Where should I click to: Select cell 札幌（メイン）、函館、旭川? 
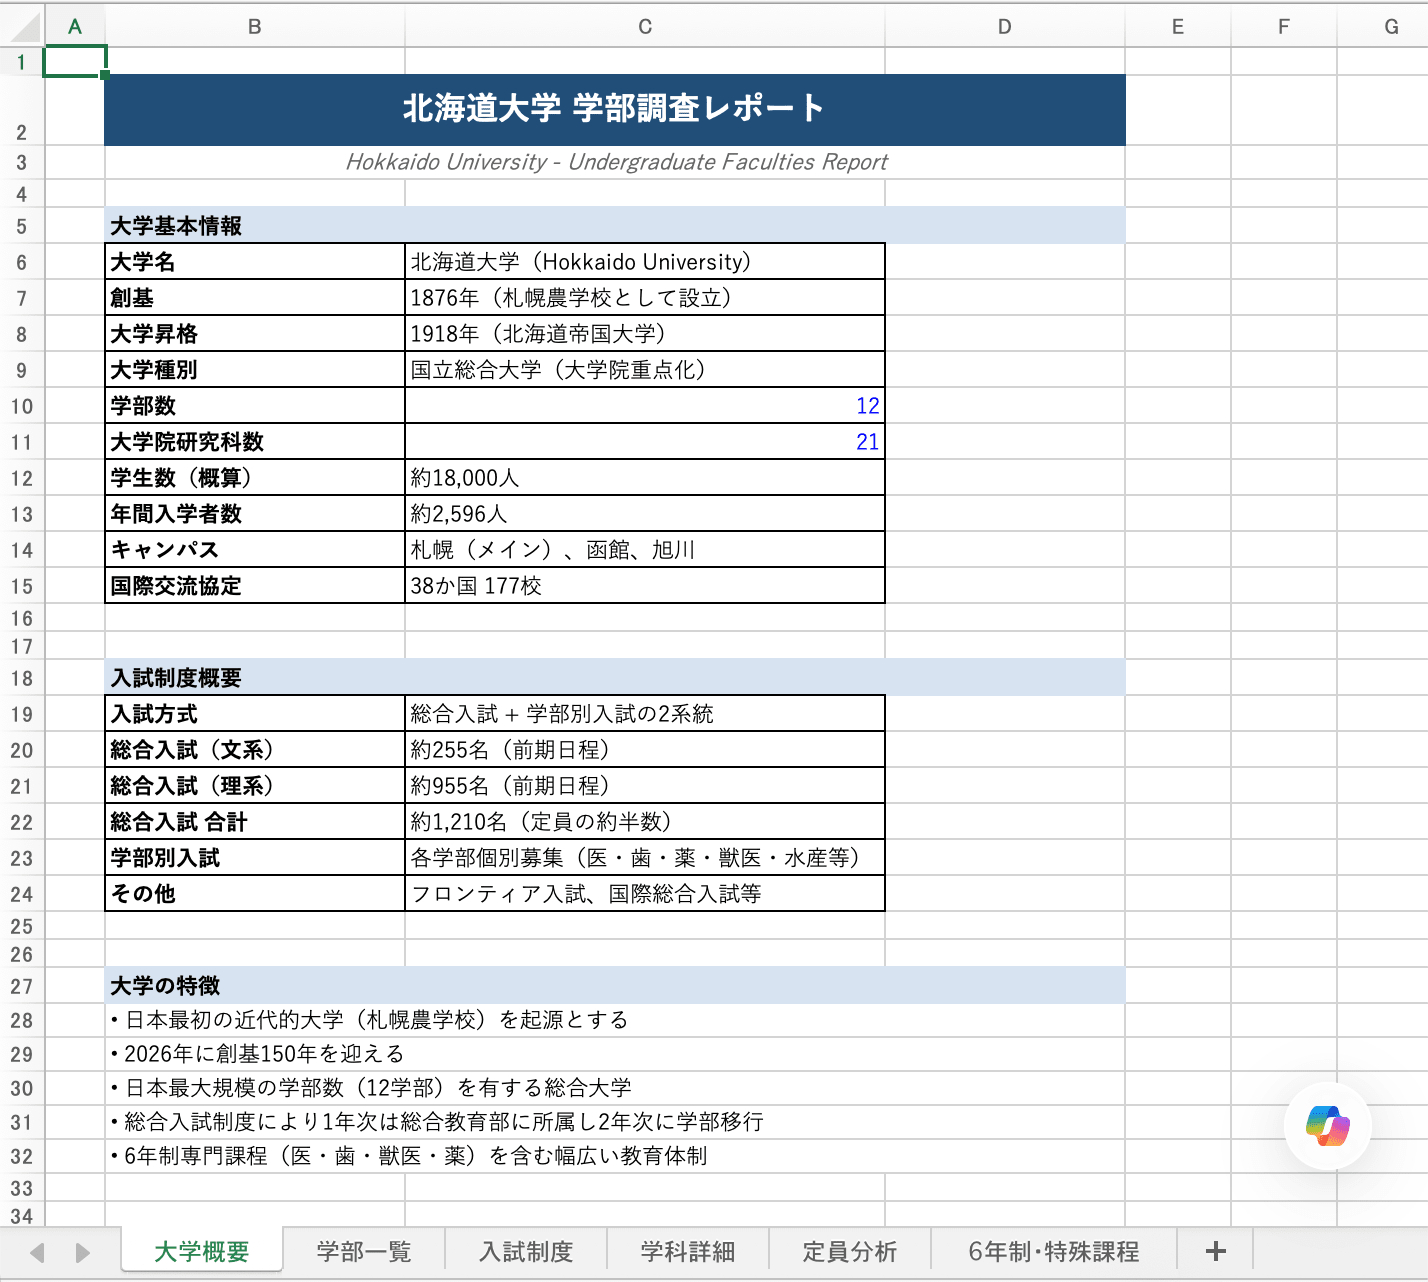pyautogui.click(x=645, y=550)
